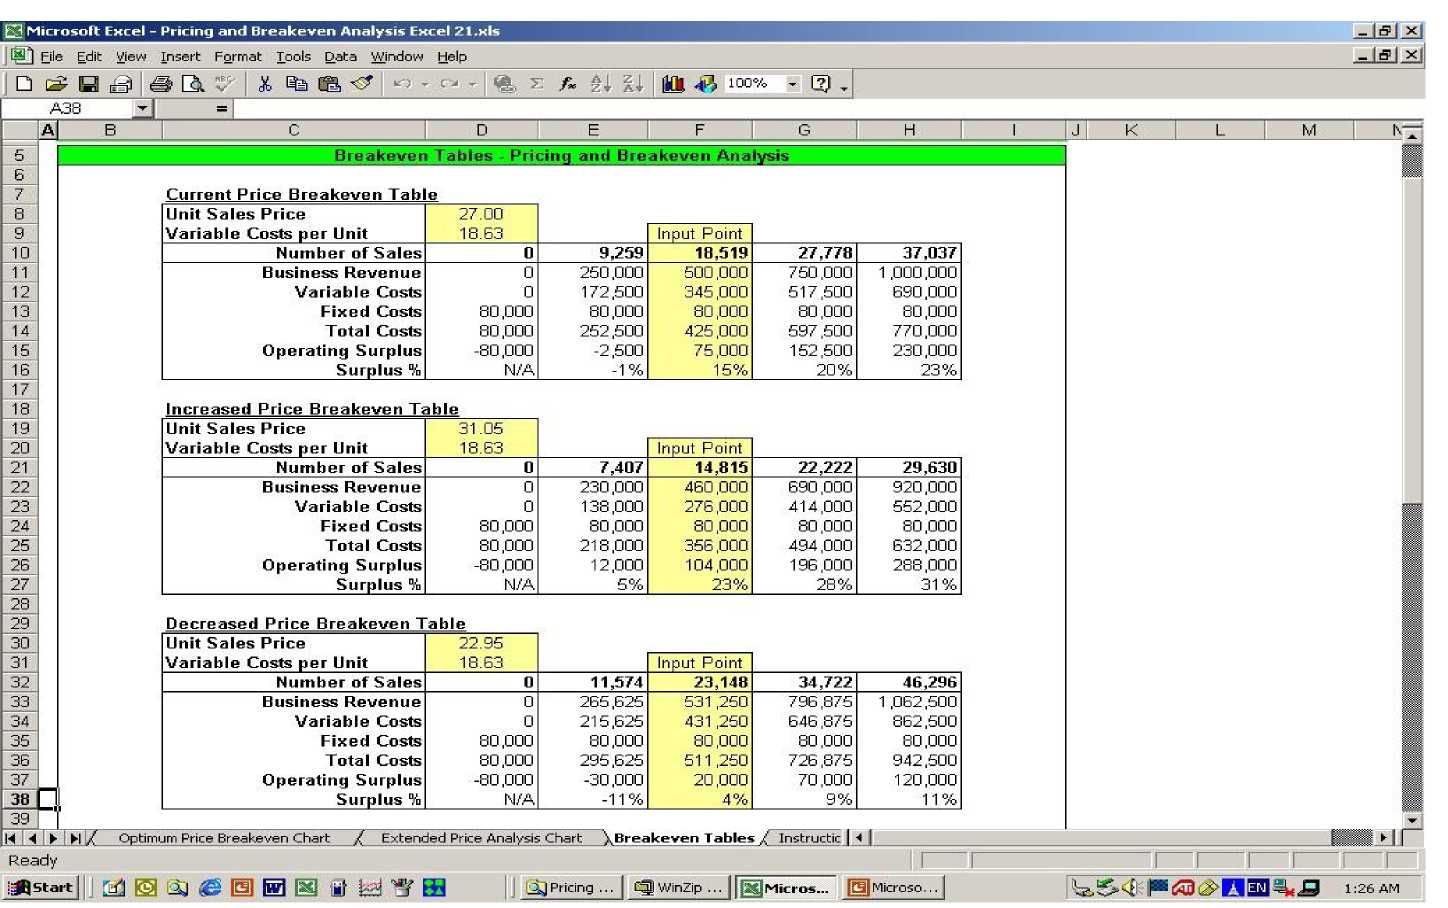Screen dimensions: 1448x908
Task: Click the Cut scissors icon
Action: [265, 84]
